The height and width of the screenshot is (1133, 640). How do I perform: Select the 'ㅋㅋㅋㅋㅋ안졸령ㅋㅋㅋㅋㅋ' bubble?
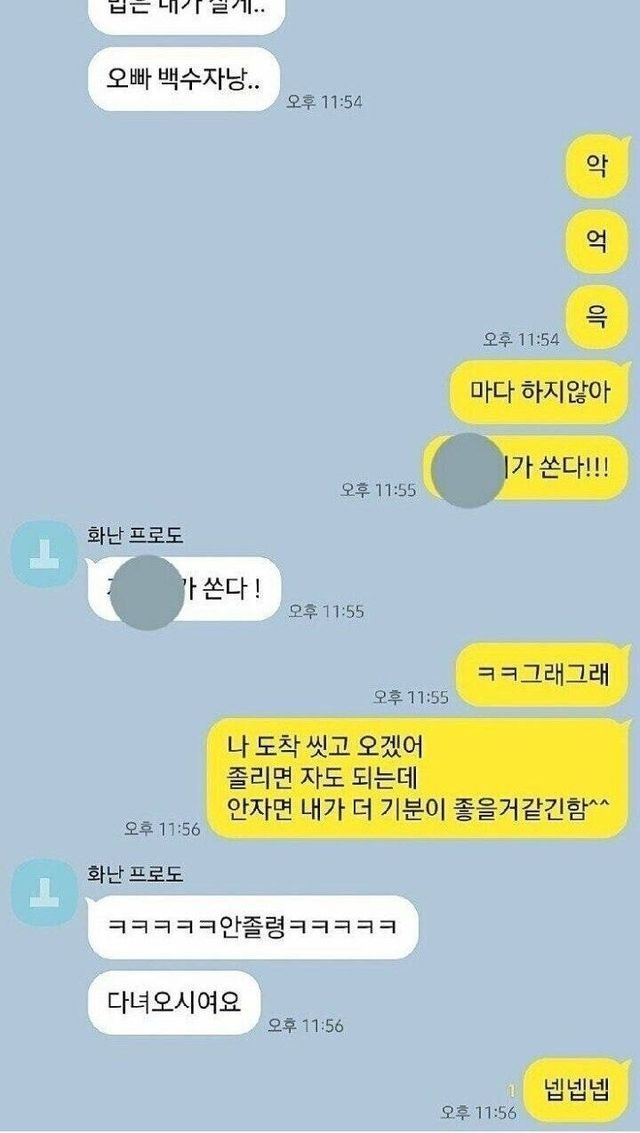coord(252,926)
